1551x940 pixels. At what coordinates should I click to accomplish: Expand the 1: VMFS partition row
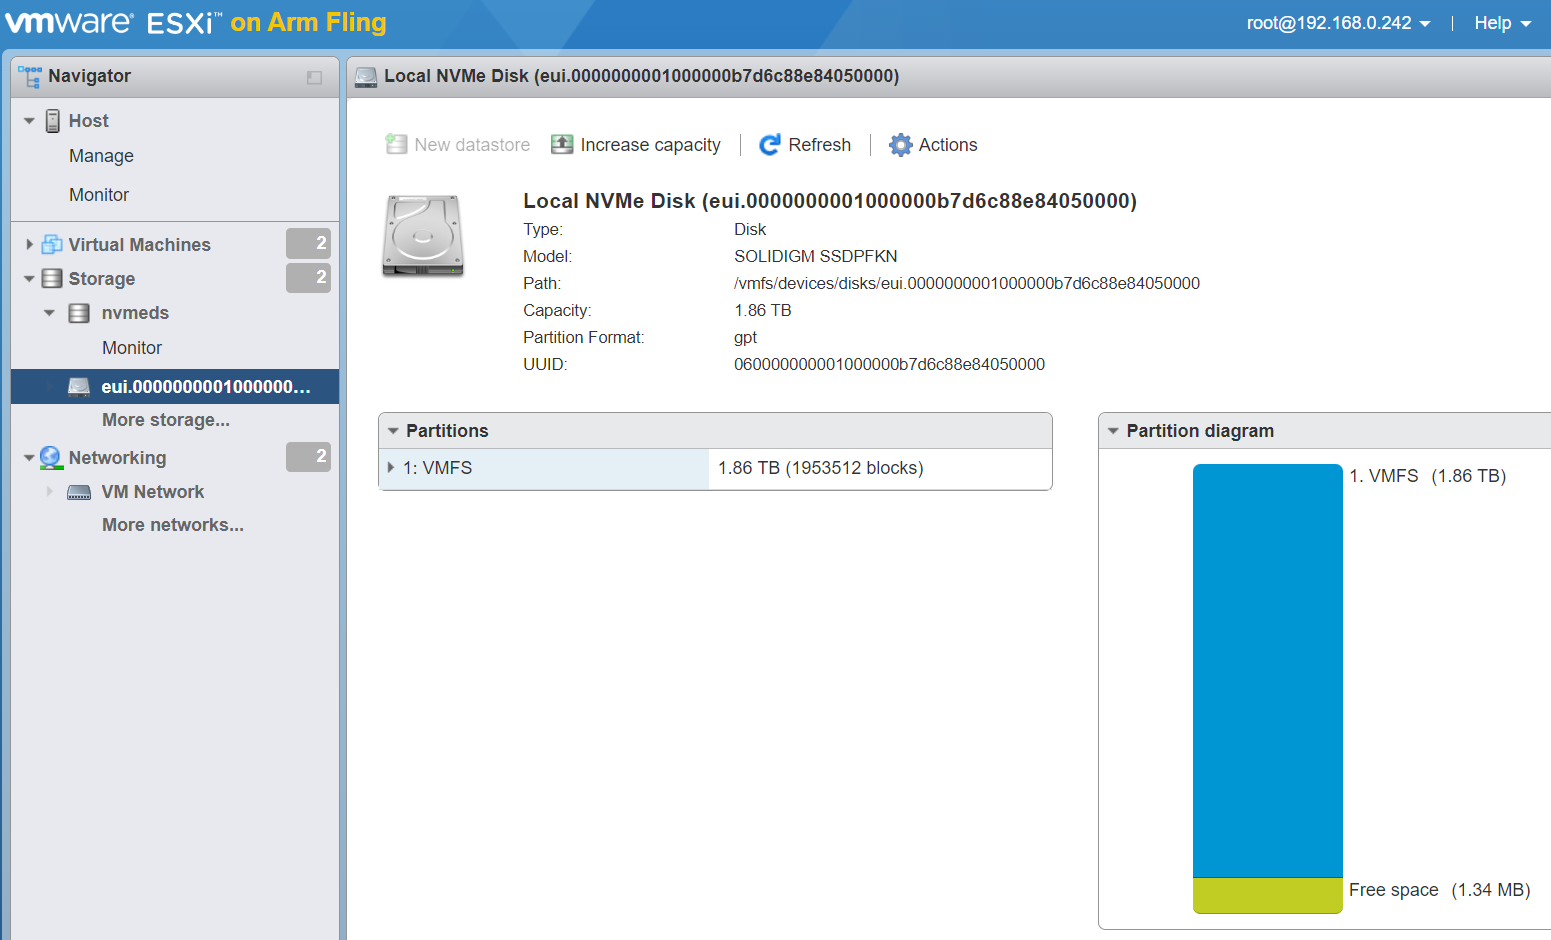tap(390, 467)
